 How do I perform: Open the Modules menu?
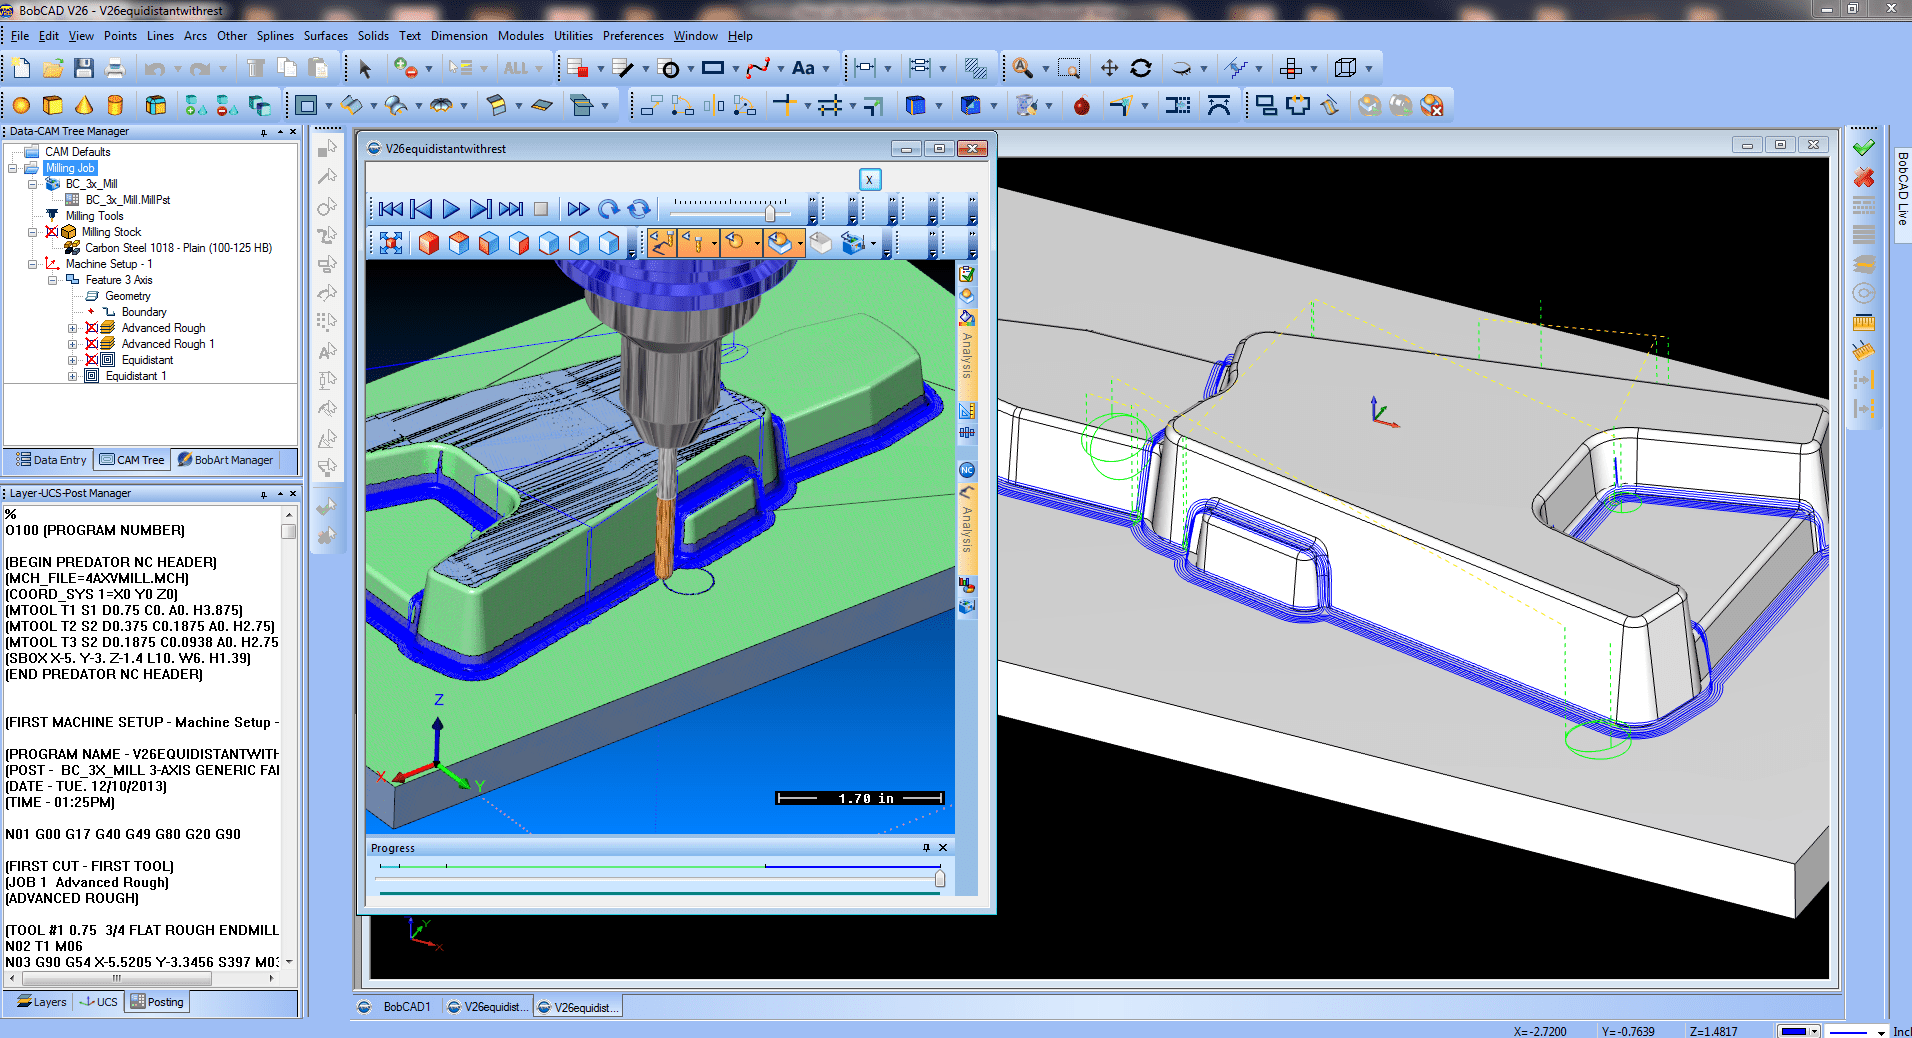[x=521, y=36]
